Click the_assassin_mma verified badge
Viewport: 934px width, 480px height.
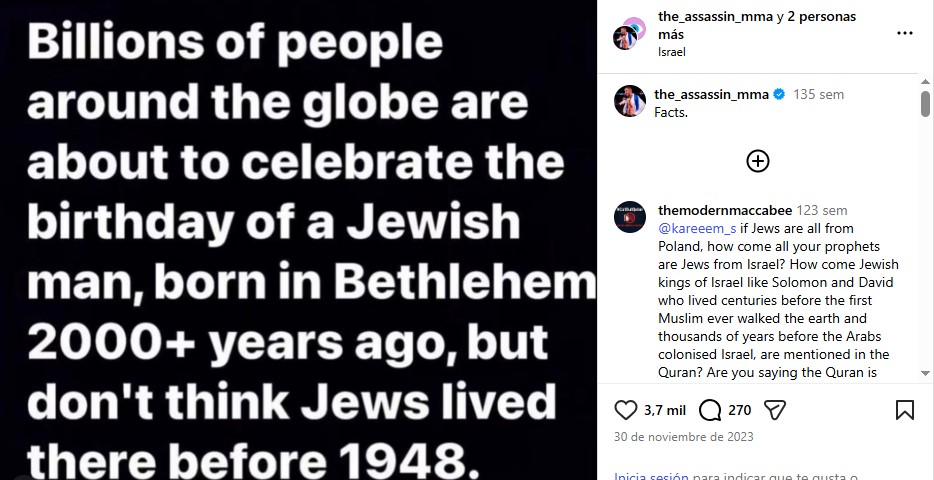click(779, 94)
